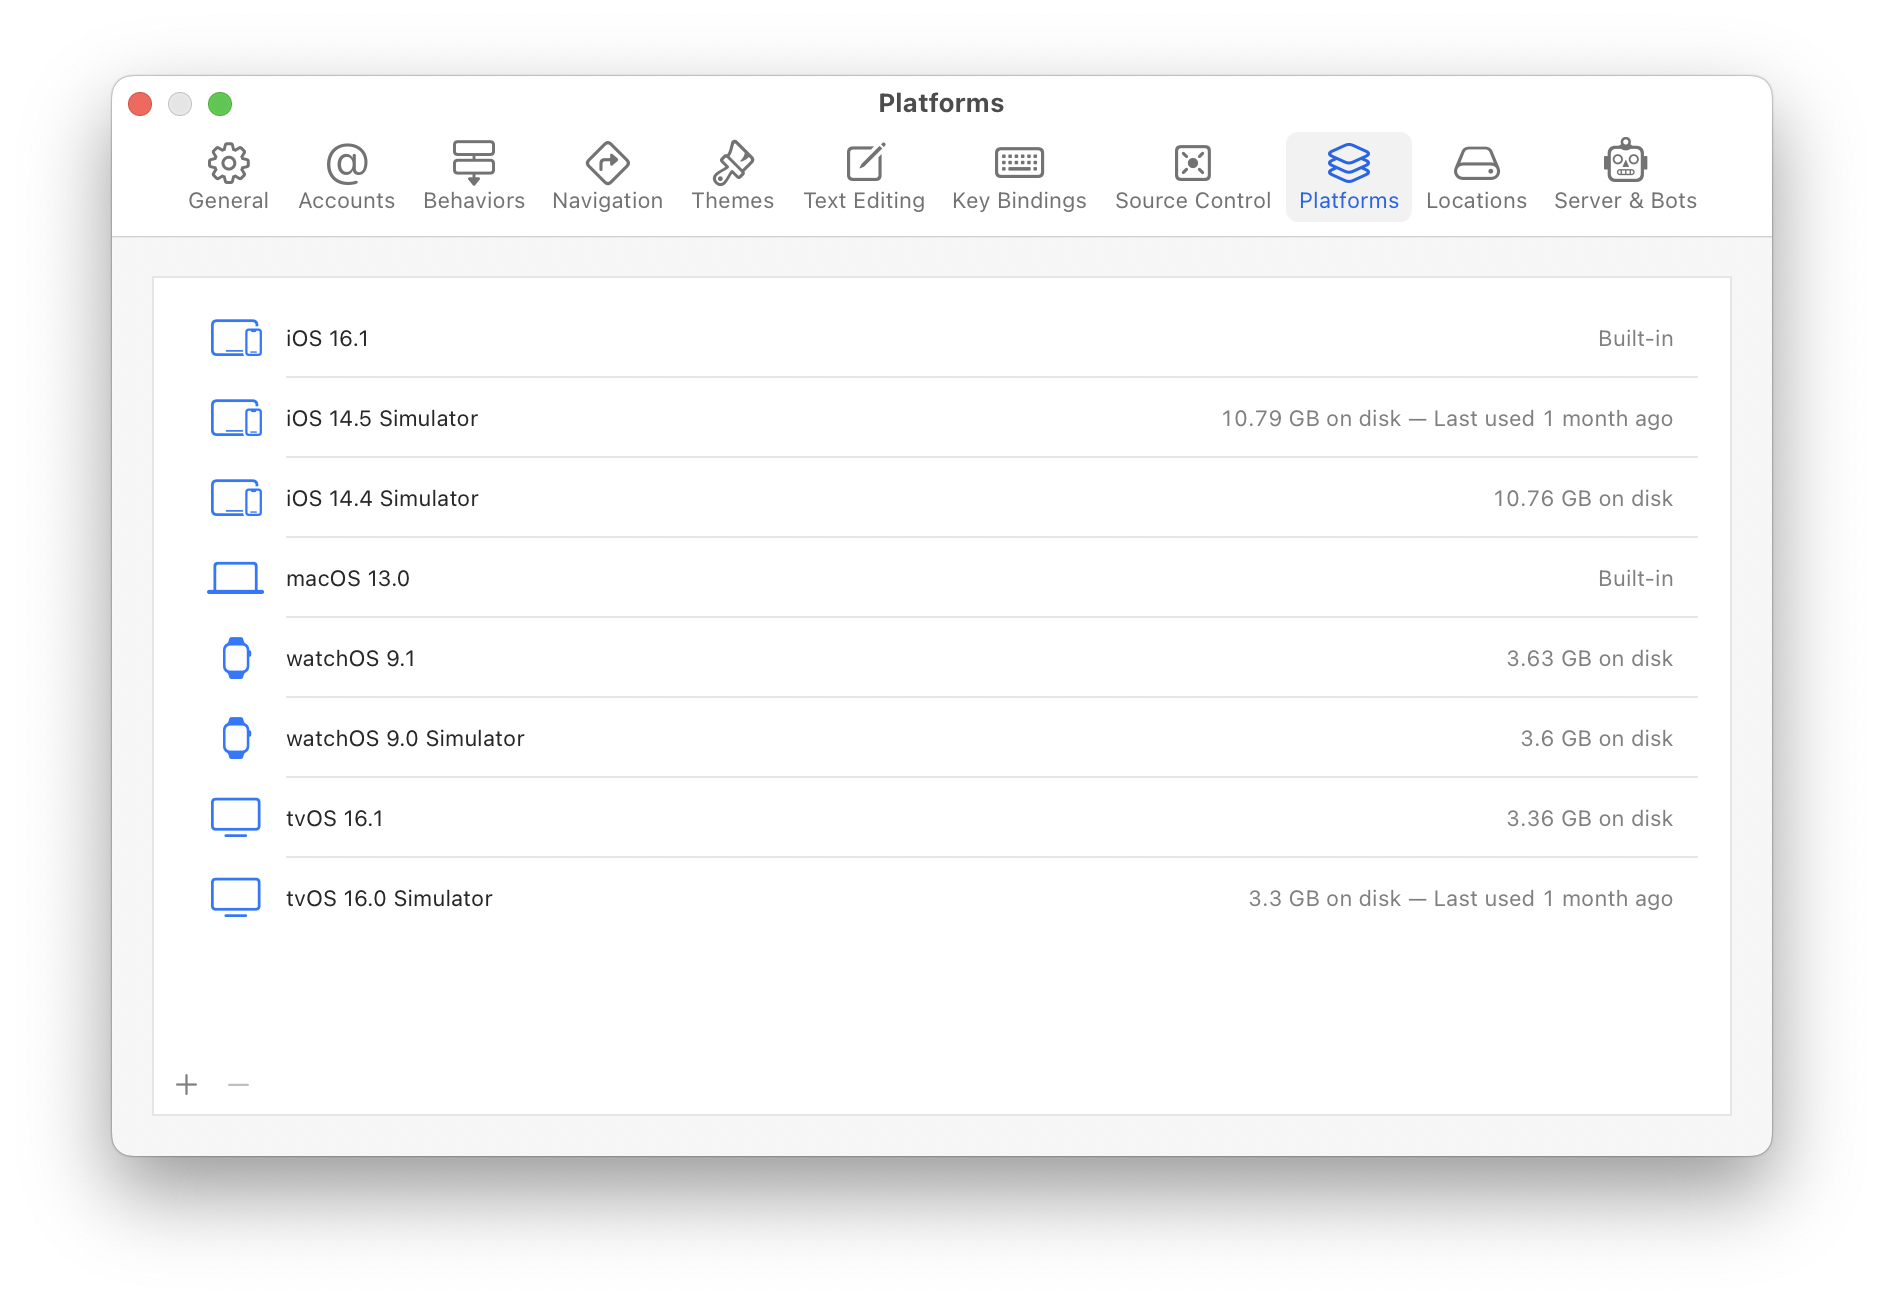Open the Behaviors settings pane
The image size is (1884, 1304).
pos(473,176)
